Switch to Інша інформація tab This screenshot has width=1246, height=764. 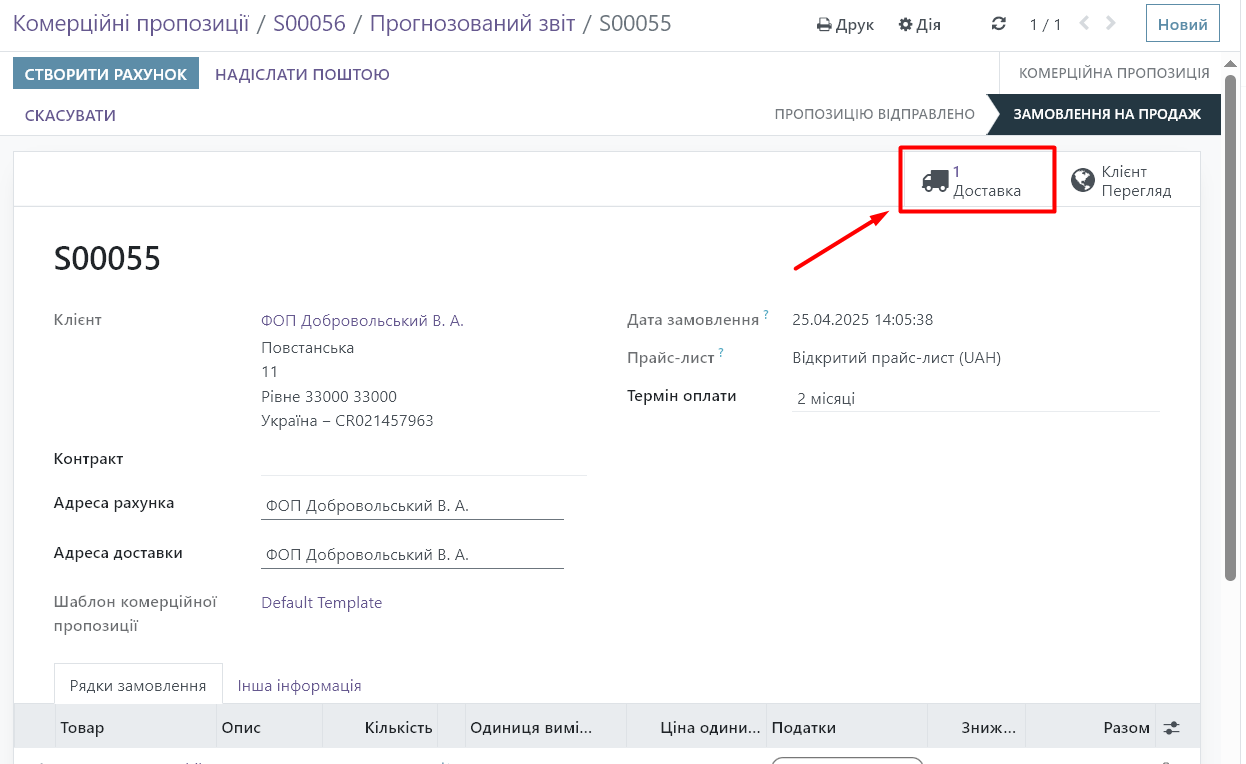(x=299, y=686)
